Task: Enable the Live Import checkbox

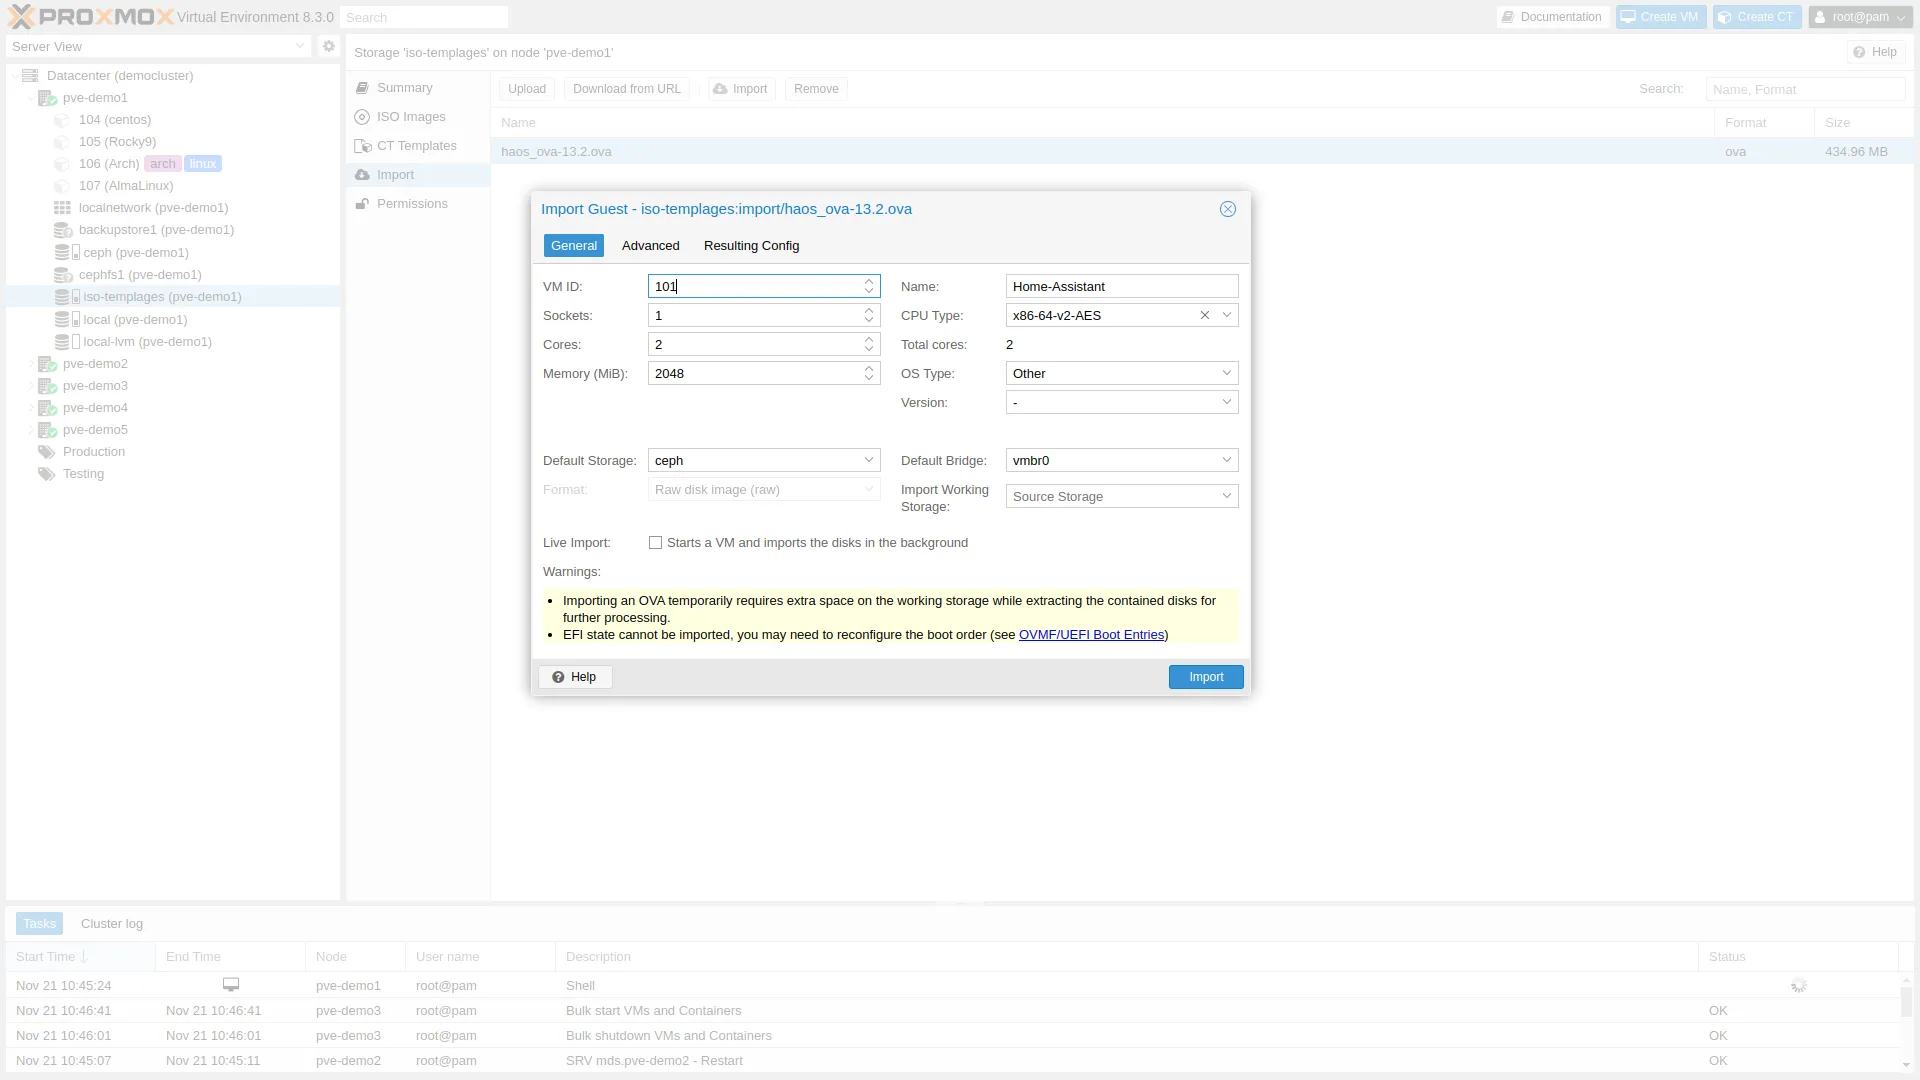Action: [655, 543]
